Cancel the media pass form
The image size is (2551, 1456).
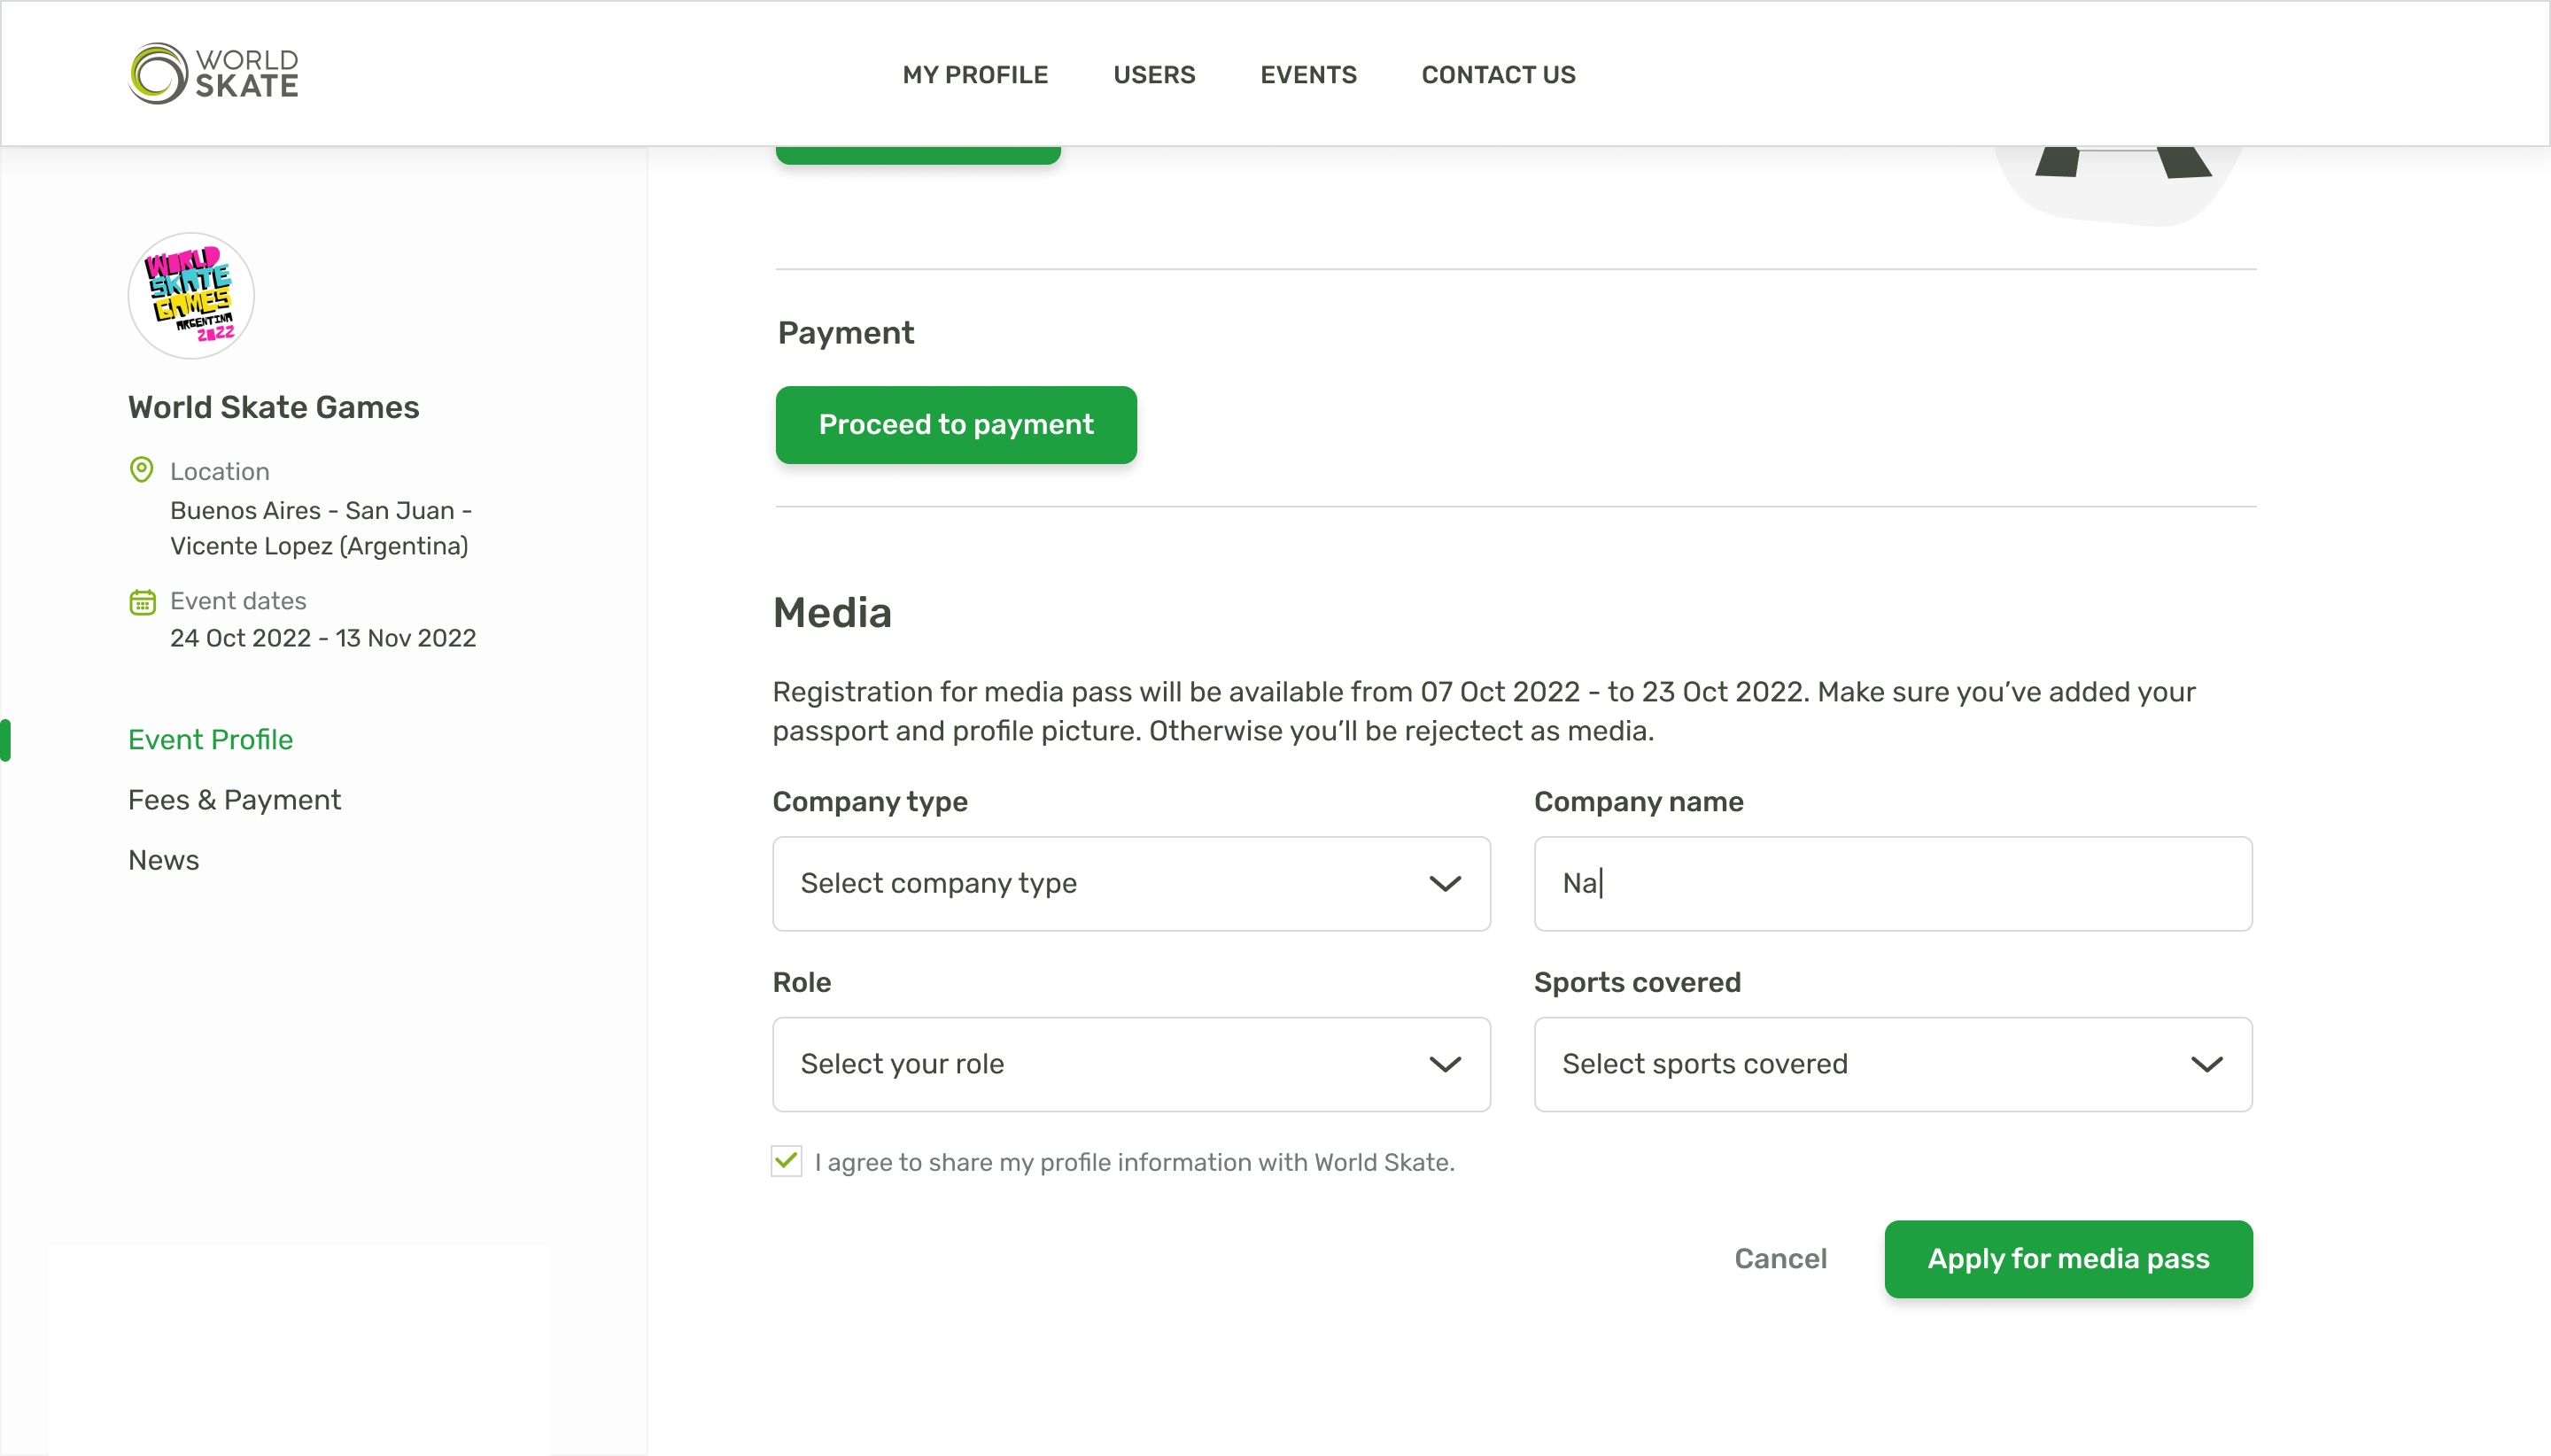point(1780,1259)
